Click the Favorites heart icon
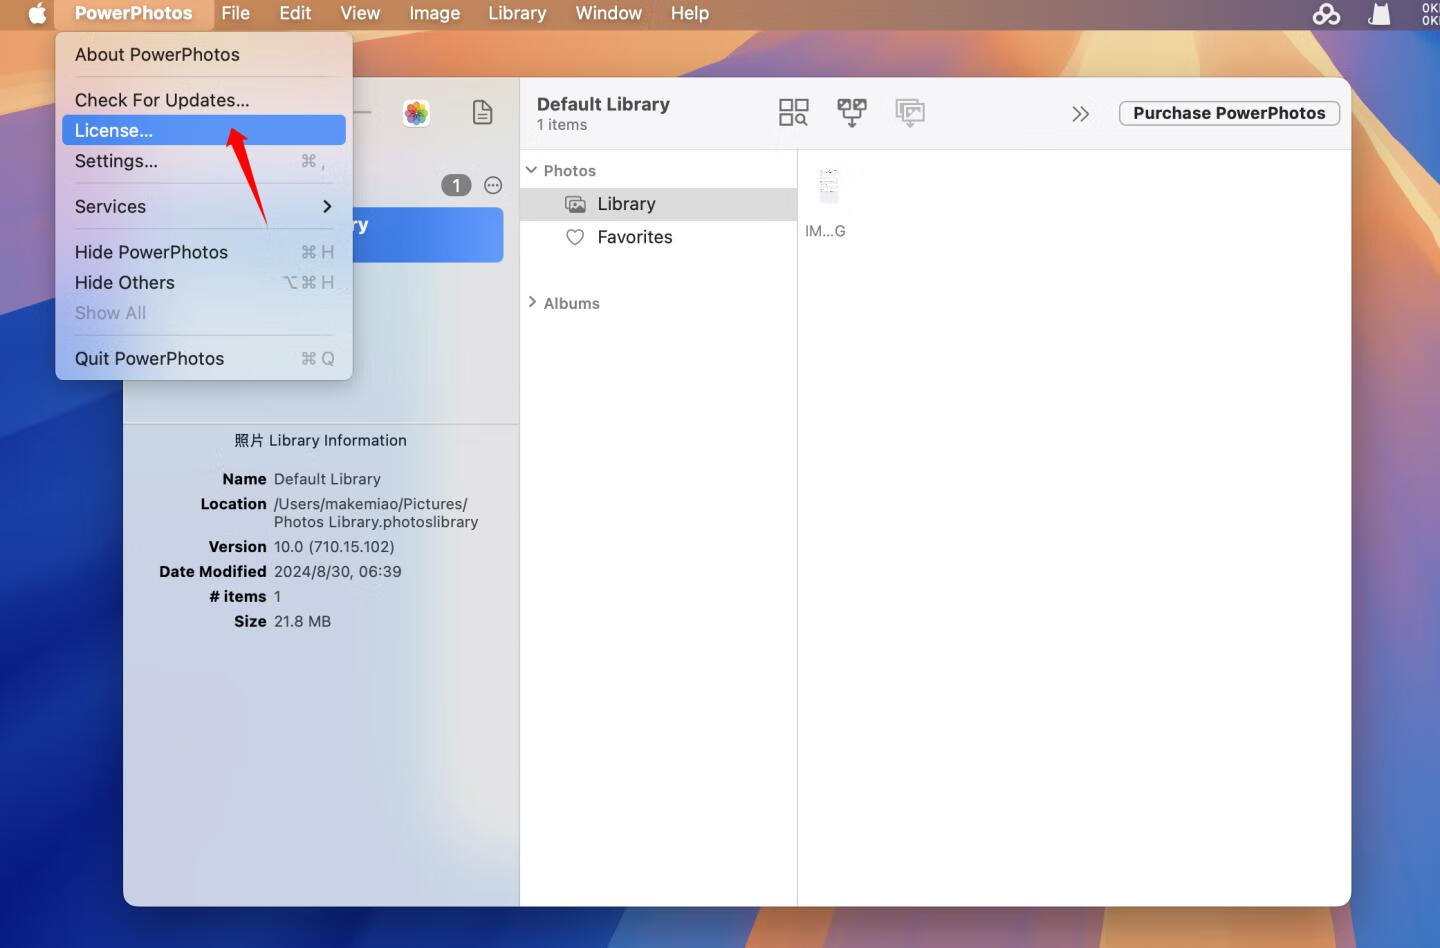The height and width of the screenshot is (948, 1440). (575, 237)
